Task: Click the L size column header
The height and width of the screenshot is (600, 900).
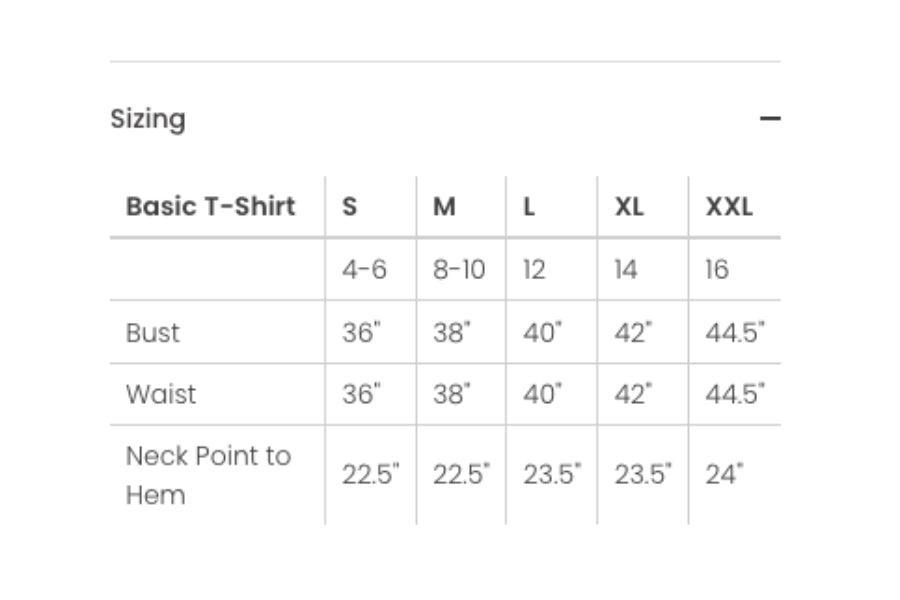Action: tap(529, 207)
